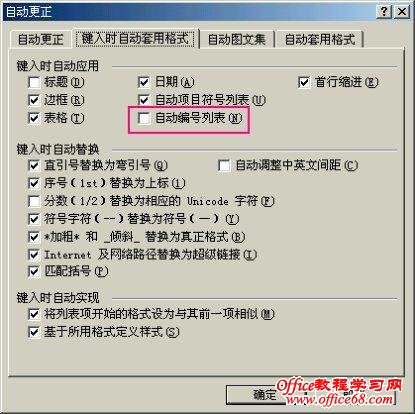Enable 自动调整中英文间距 checkbox

(224, 165)
